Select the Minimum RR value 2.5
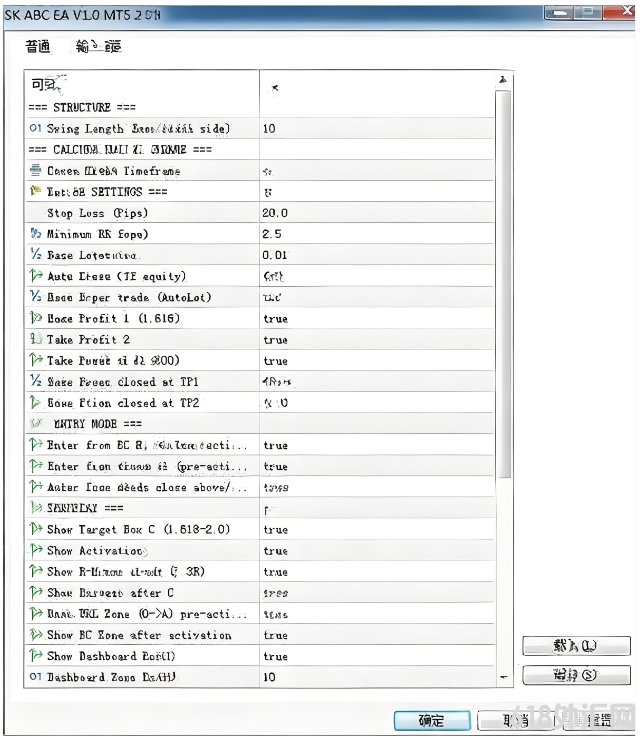Image resolution: width=643 pixels, height=741 pixels. tap(272, 234)
